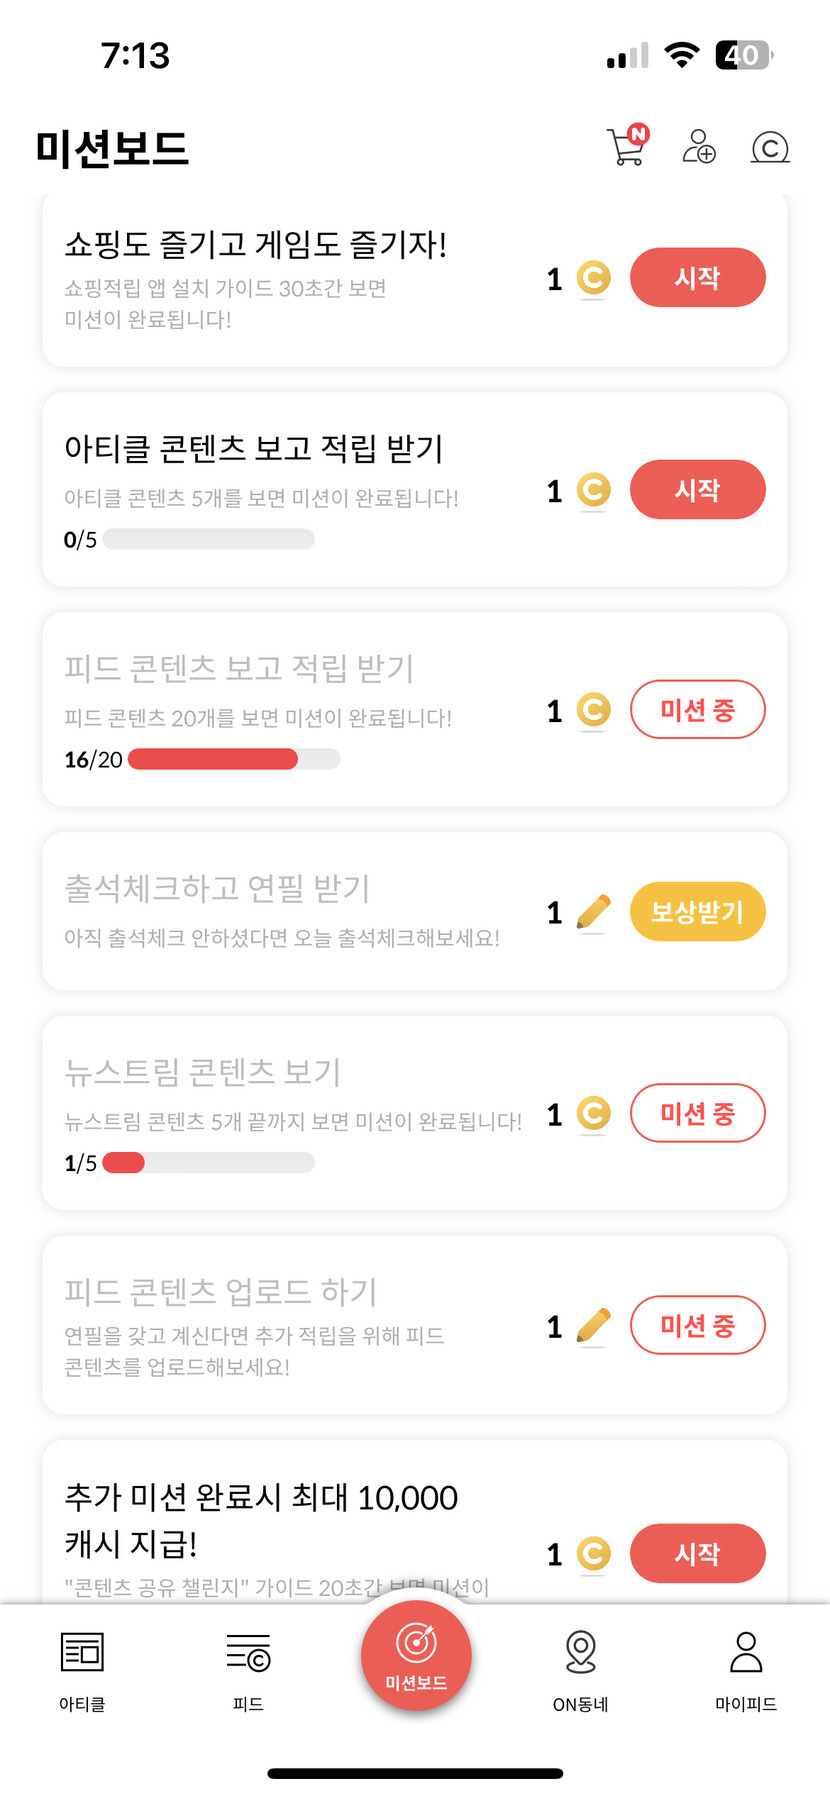Tap the pencil icon on feed upload mission
The width and height of the screenshot is (830, 1796).
[593, 1326]
